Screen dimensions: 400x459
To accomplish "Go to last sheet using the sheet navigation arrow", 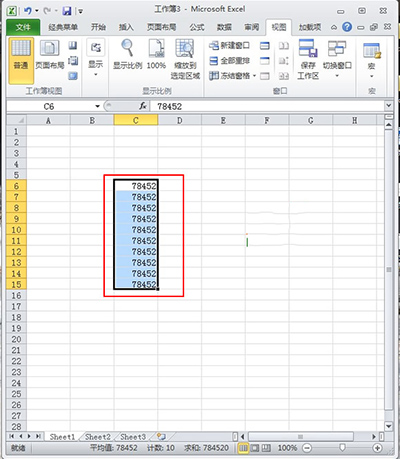I will point(38,436).
